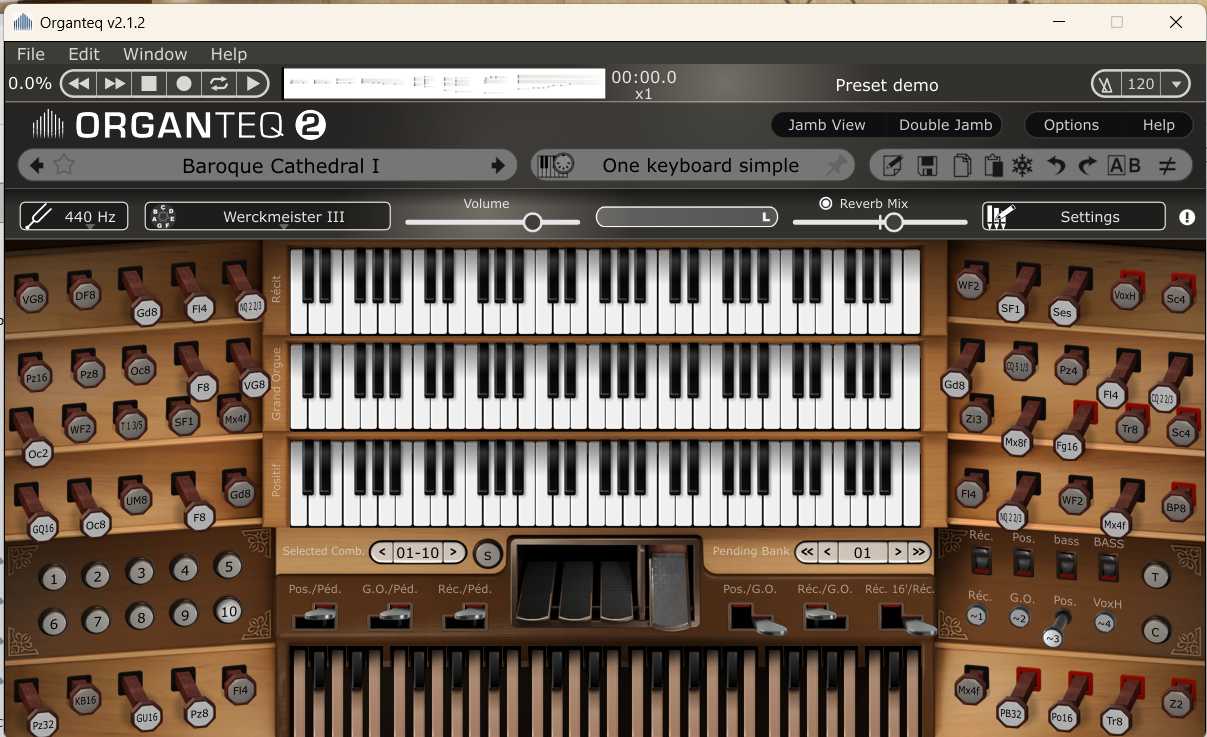Click the copy icon in toolbar
This screenshot has height=737, width=1207.
click(961, 166)
